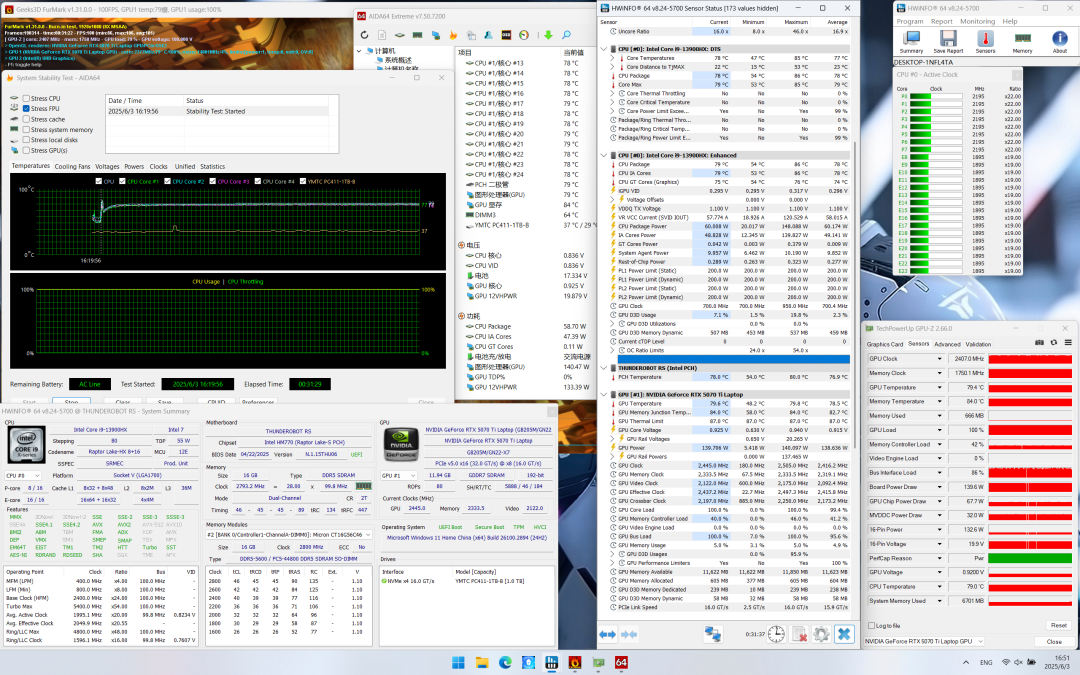The image size is (1080, 675).
Task: Click the AIDA64 user silhouette toolbar icon
Action: click(488, 35)
